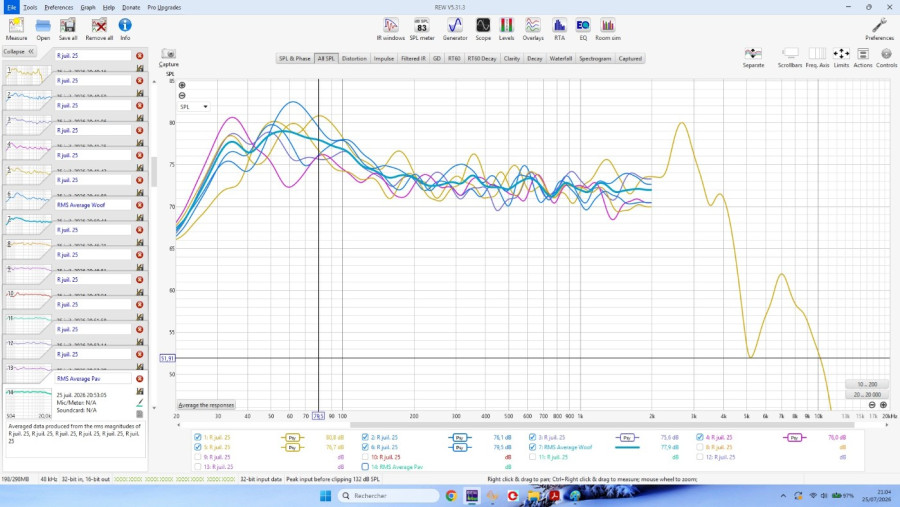Open the SPL meter tool
Viewport: 900px width, 507px height.
421,29
